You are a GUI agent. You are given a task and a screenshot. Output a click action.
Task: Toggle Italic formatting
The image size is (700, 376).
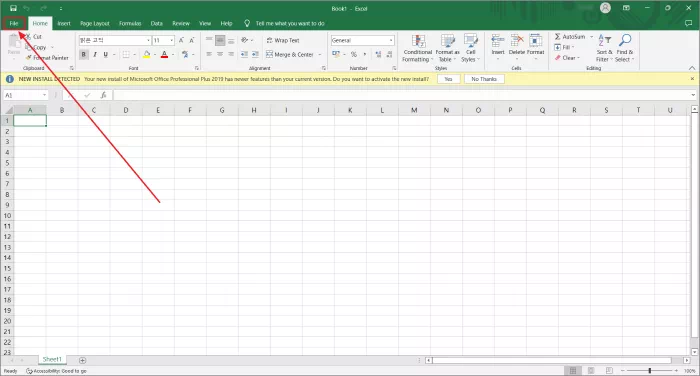95,54
